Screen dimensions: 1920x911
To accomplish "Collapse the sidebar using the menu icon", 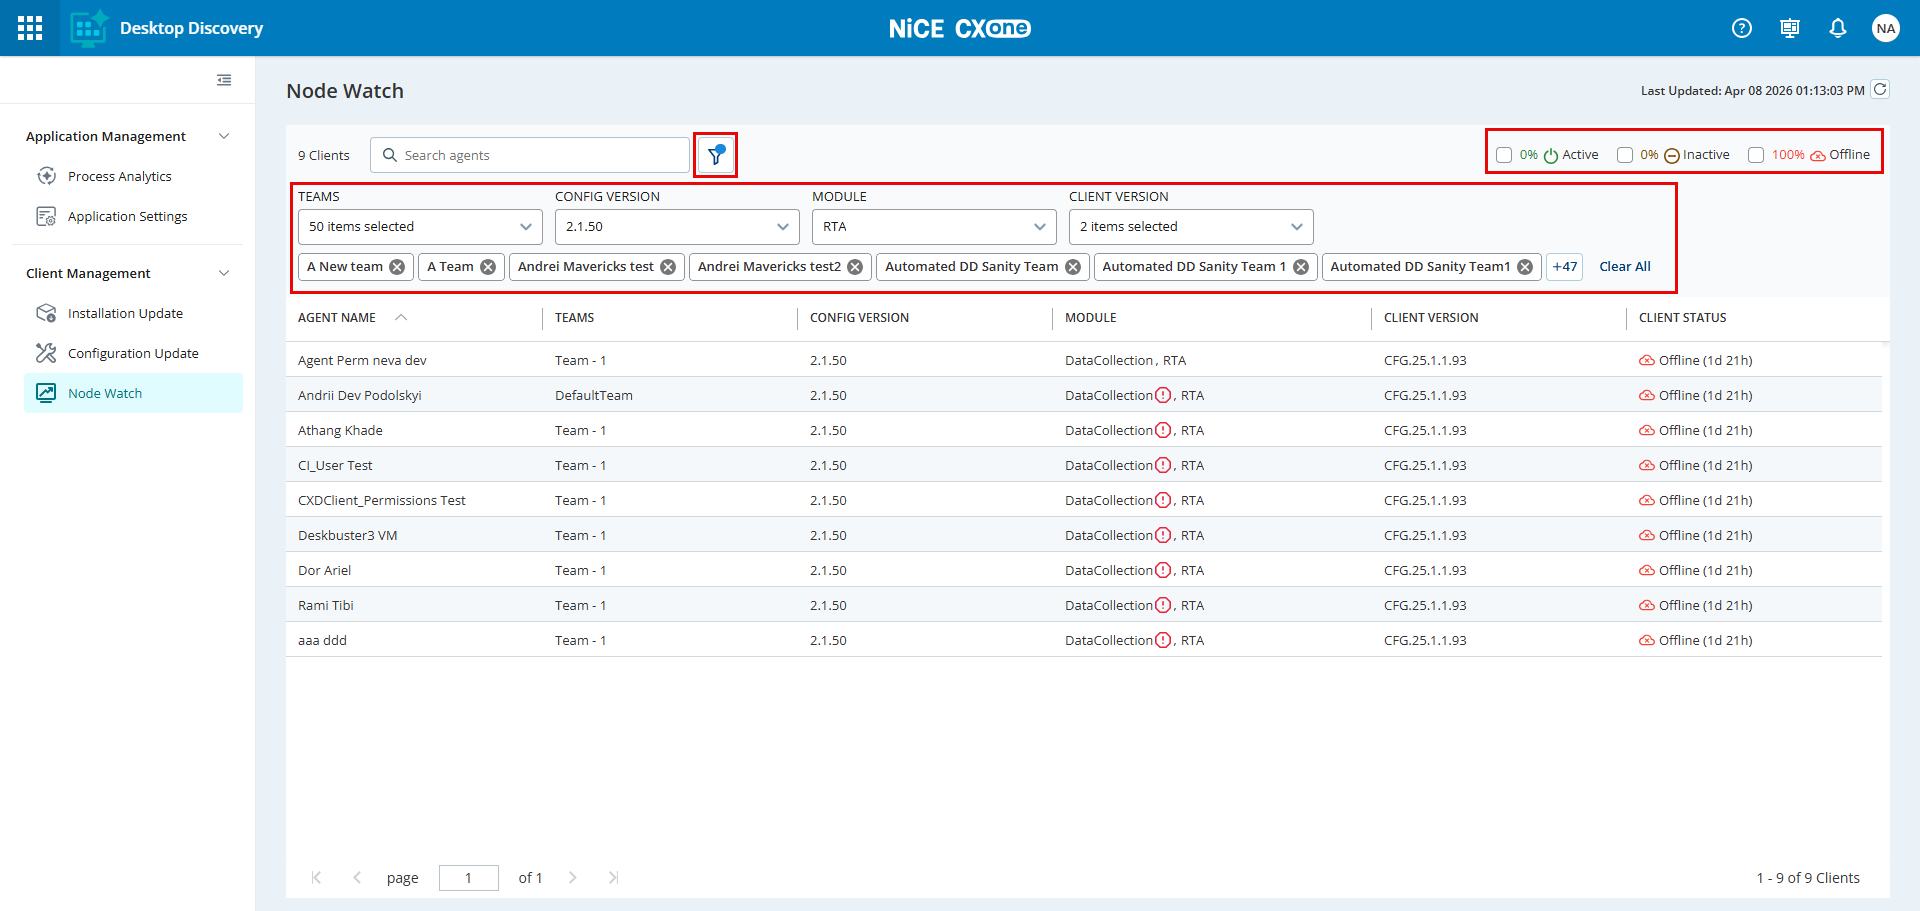I will click(x=224, y=80).
